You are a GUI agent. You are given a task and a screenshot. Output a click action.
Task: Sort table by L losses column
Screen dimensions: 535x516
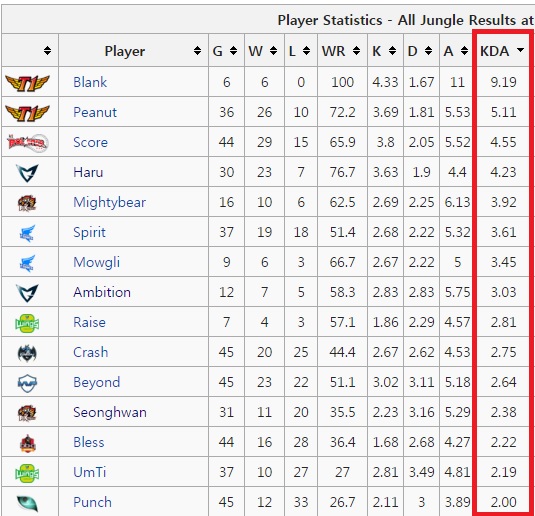pos(306,51)
